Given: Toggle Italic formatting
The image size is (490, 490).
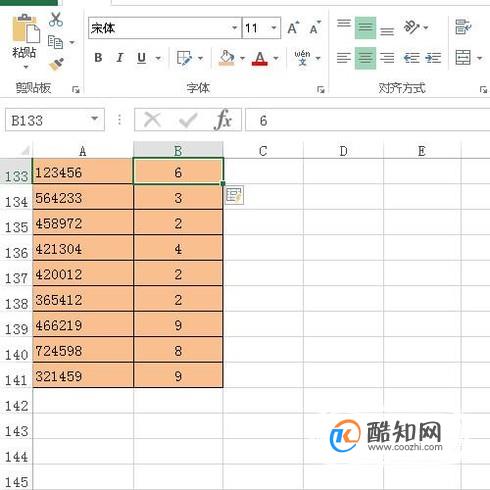Looking at the screenshot, I should pos(120,58).
